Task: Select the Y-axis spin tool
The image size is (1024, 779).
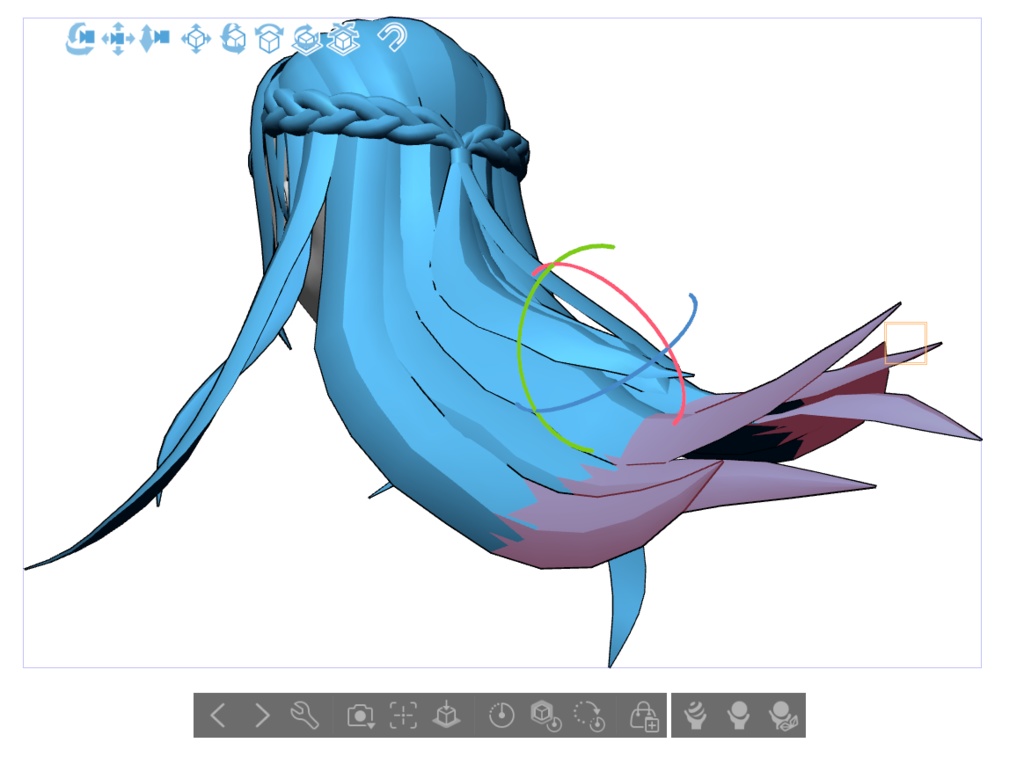Action: (x=268, y=38)
